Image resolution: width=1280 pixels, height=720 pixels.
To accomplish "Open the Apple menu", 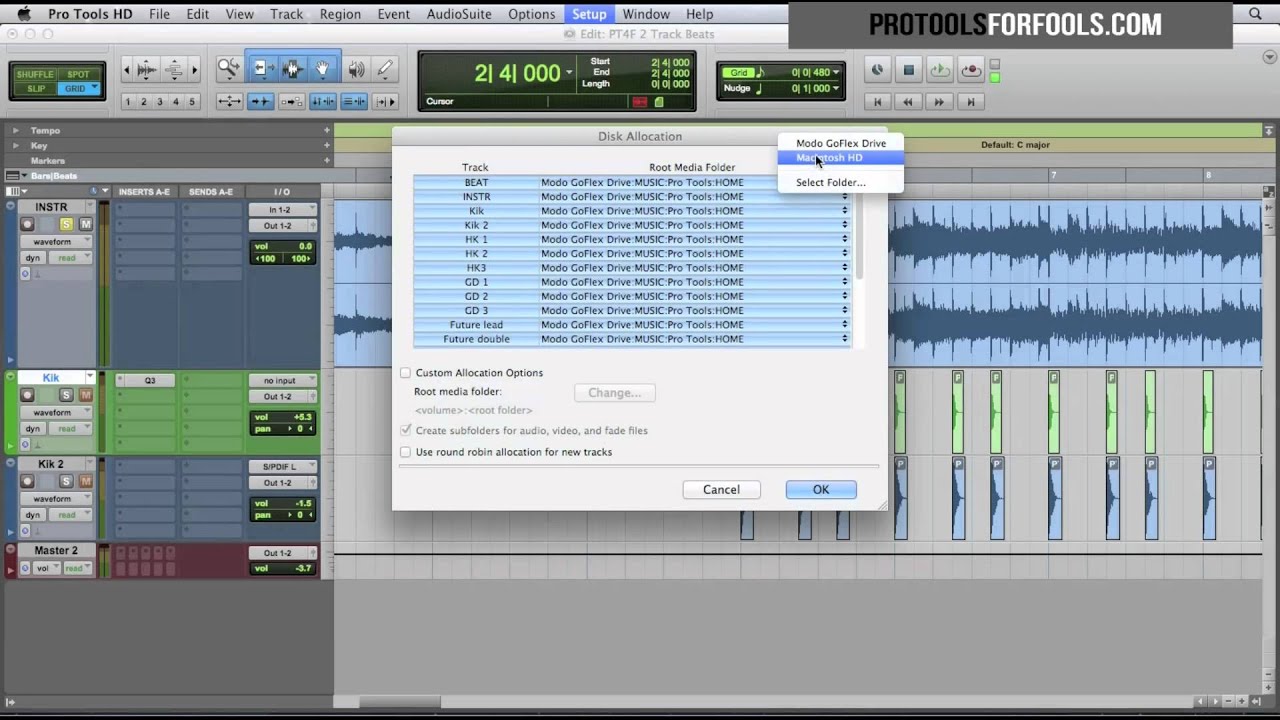I will click(x=23, y=14).
